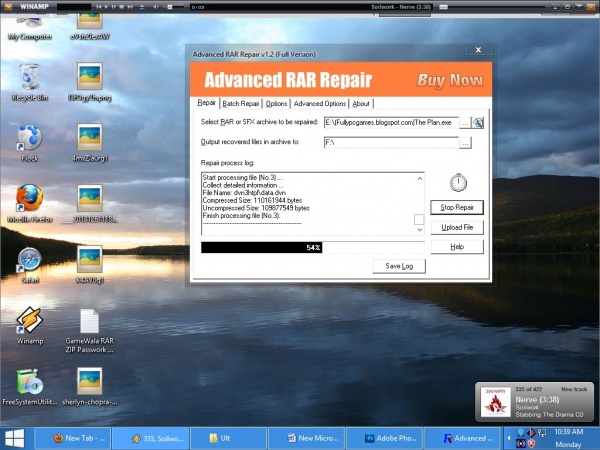Click the Help button

click(x=457, y=247)
